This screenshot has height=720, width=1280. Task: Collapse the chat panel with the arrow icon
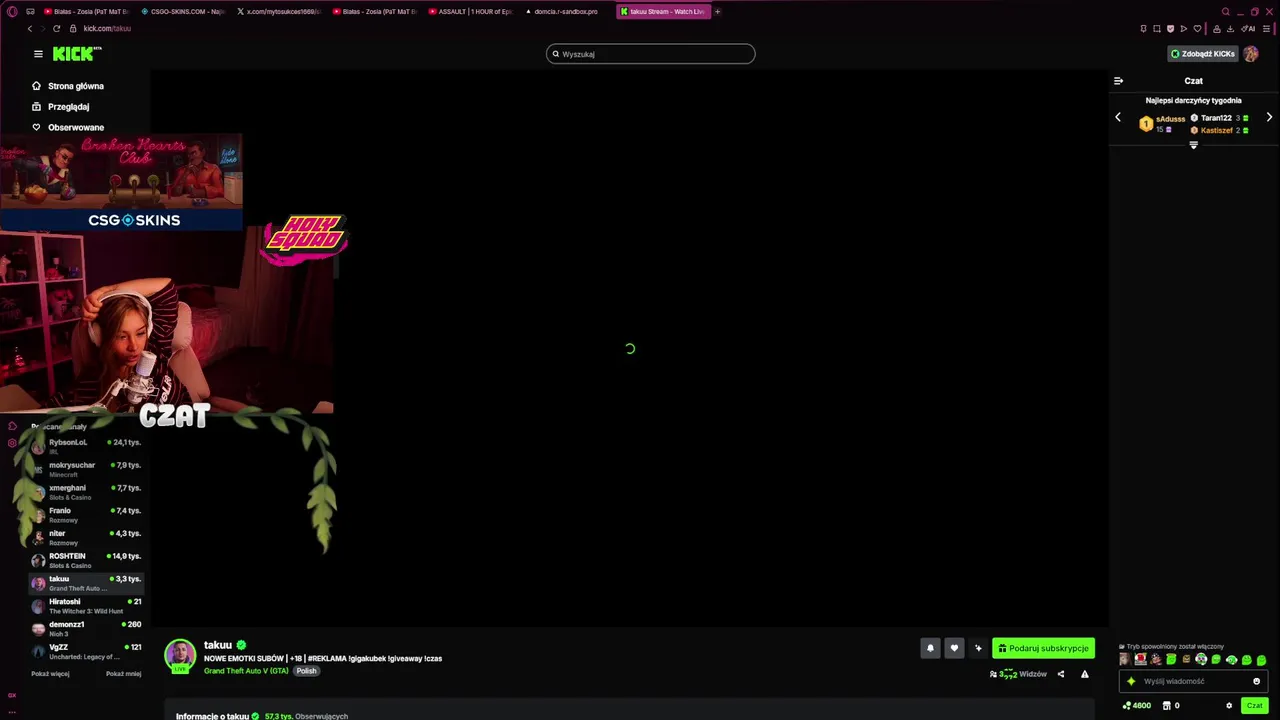pyautogui.click(x=1118, y=81)
